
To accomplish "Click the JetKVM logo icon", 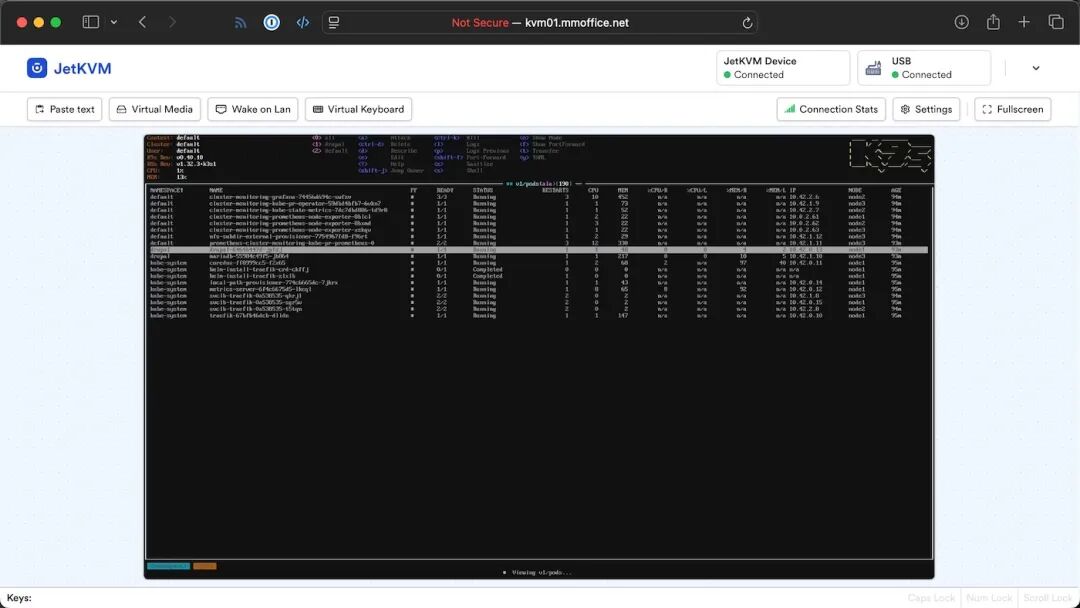I will point(37,67).
